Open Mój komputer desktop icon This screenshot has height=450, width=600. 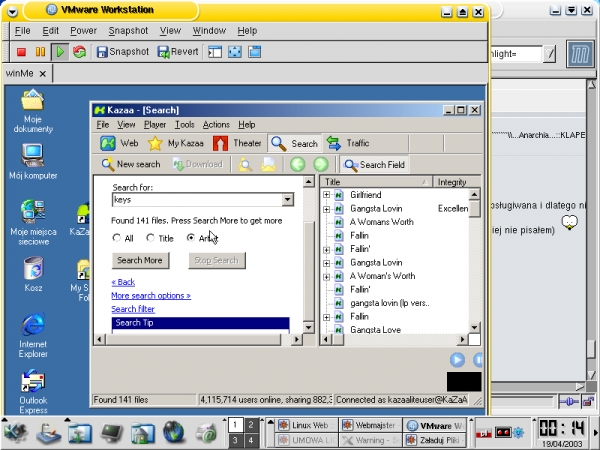pos(33,161)
